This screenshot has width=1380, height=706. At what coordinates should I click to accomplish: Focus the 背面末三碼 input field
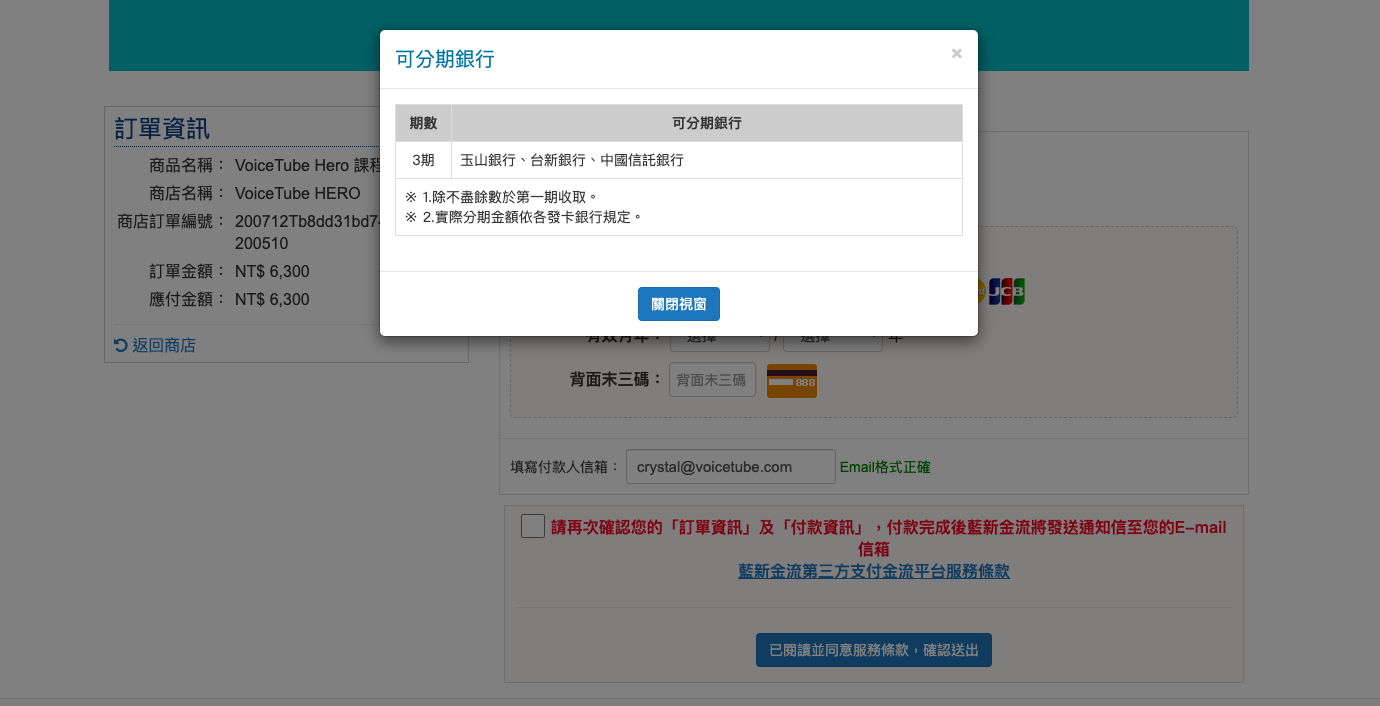pyautogui.click(x=712, y=380)
